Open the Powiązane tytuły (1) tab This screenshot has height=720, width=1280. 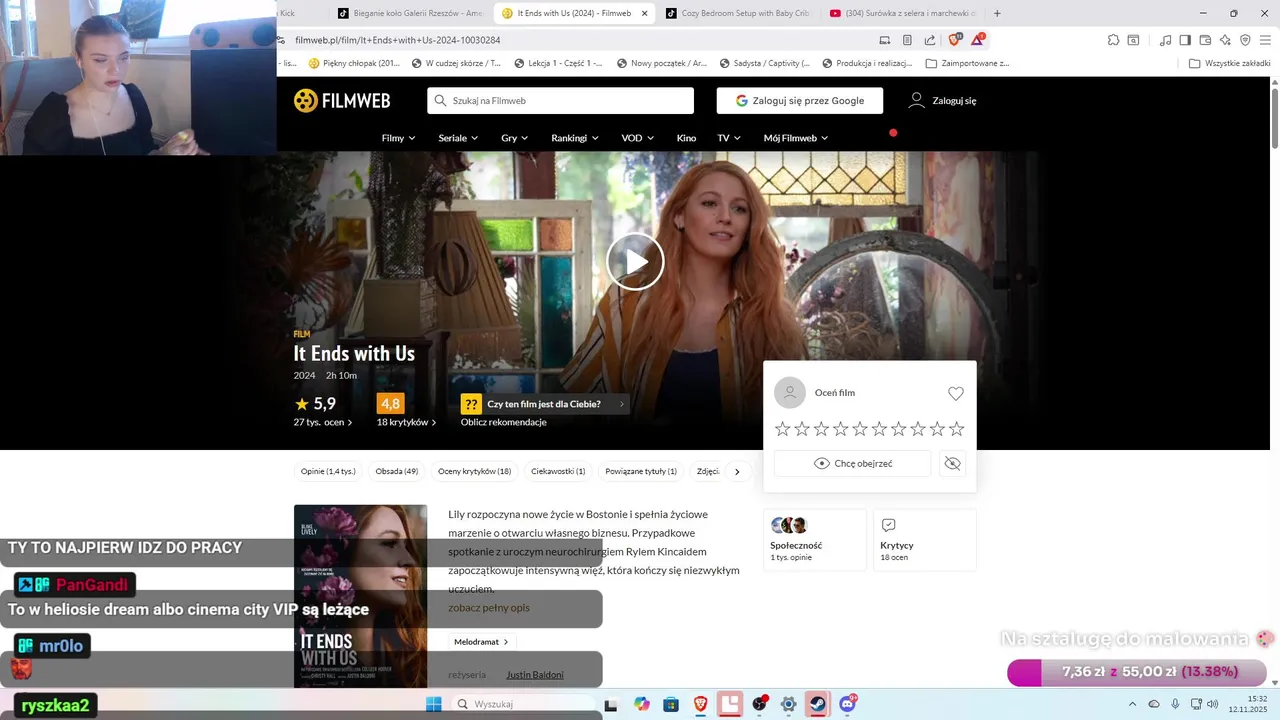pos(641,471)
